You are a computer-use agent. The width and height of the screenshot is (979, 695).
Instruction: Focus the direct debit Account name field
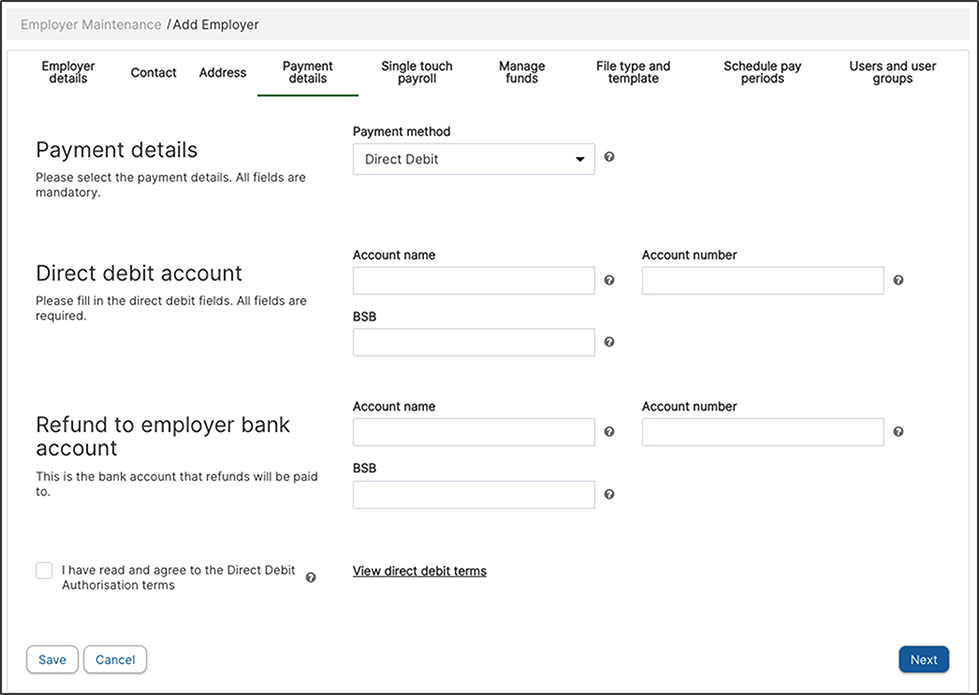coord(473,280)
